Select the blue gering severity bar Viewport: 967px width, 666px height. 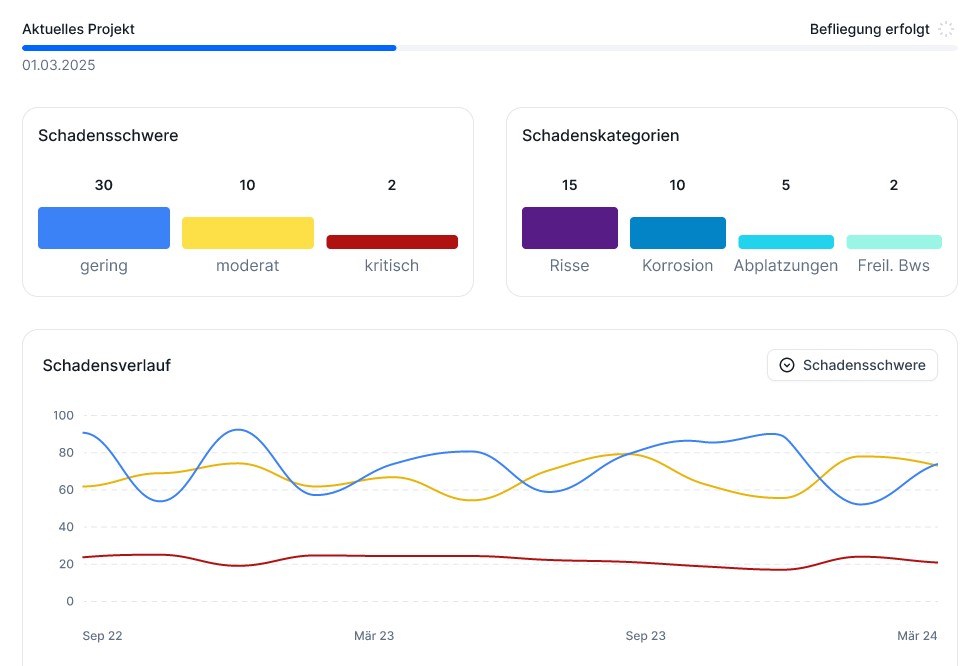click(x=104, y=228)
